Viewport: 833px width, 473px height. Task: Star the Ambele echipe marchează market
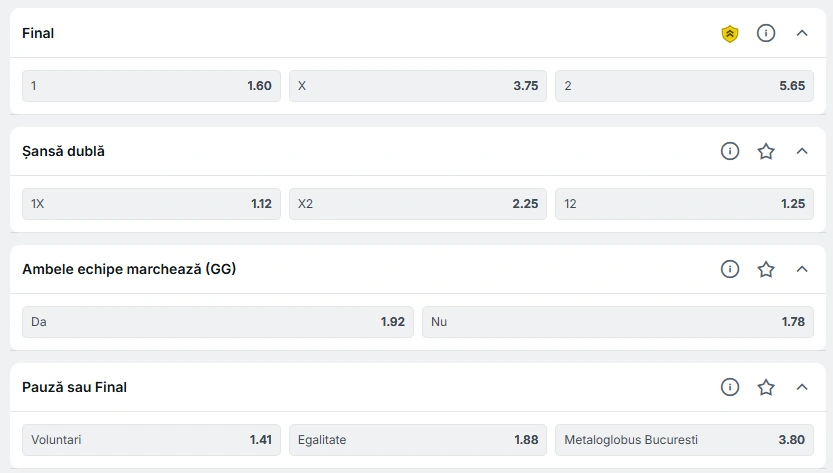[x=766, y=269]
